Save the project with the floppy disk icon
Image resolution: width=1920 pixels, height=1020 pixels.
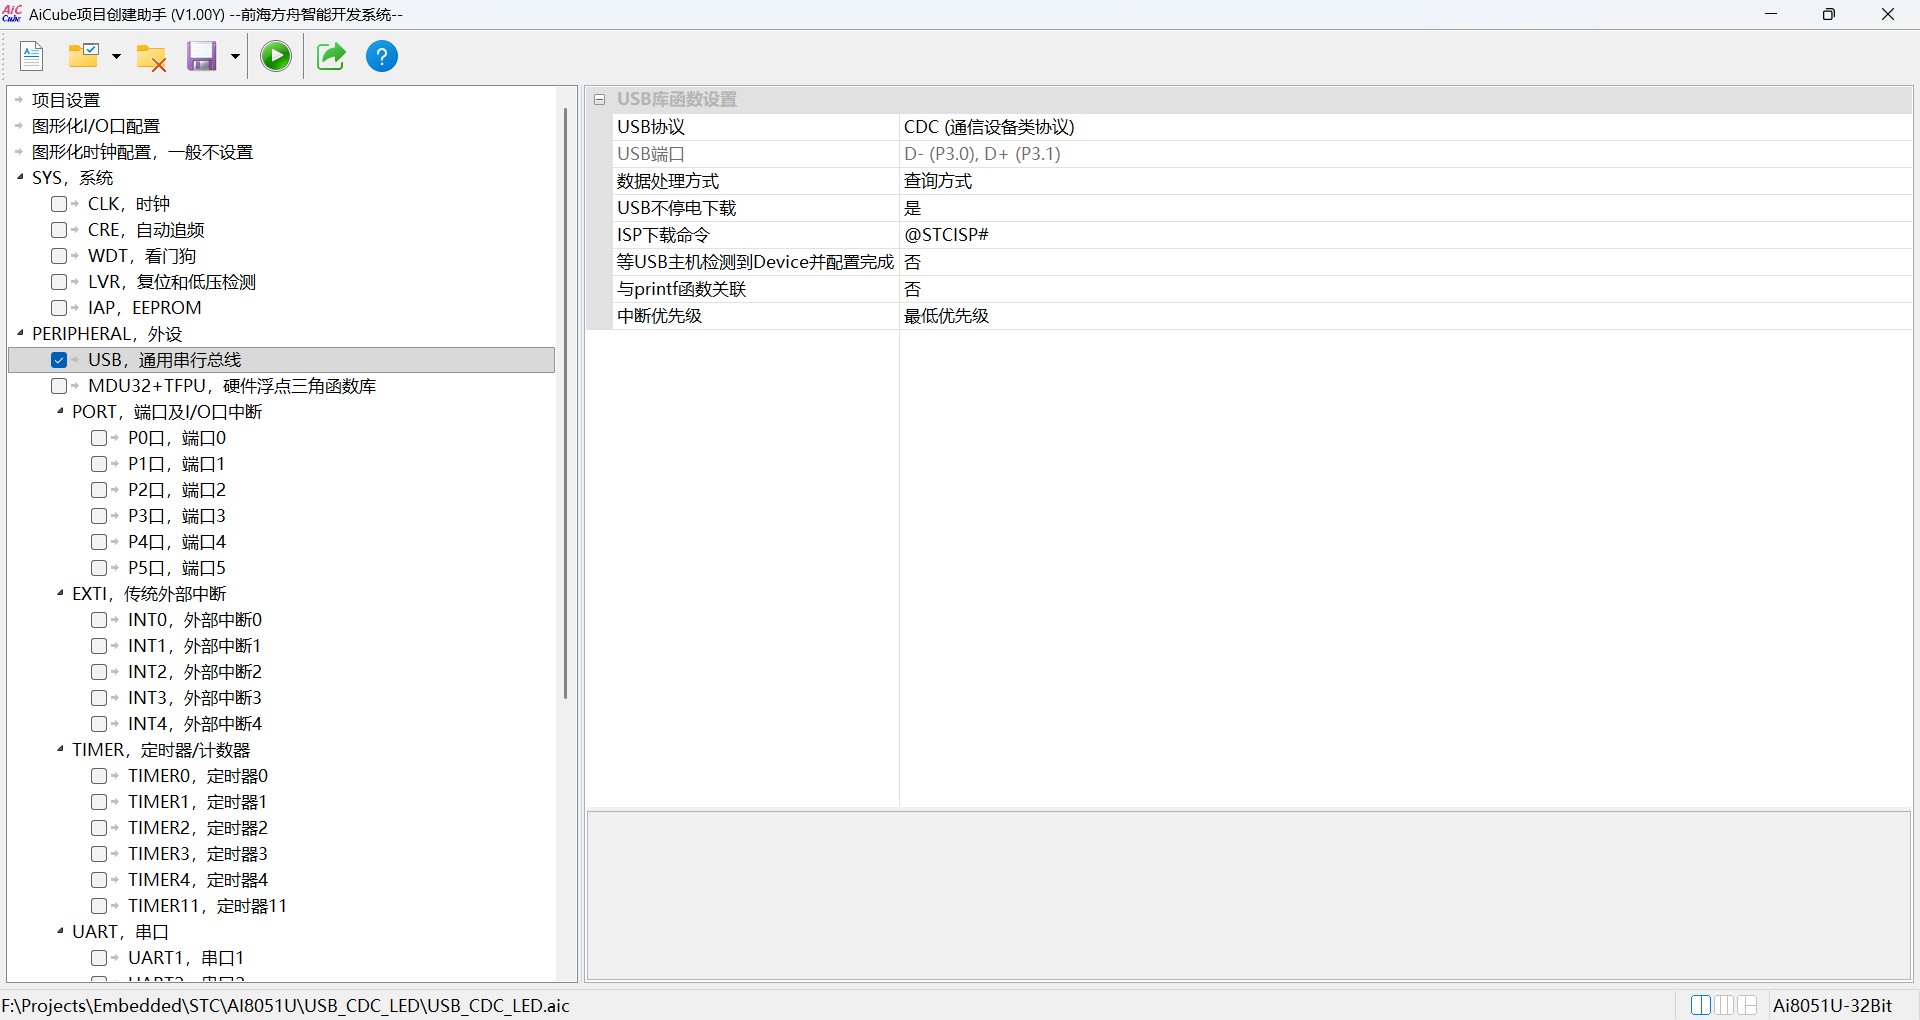[201, 57]
